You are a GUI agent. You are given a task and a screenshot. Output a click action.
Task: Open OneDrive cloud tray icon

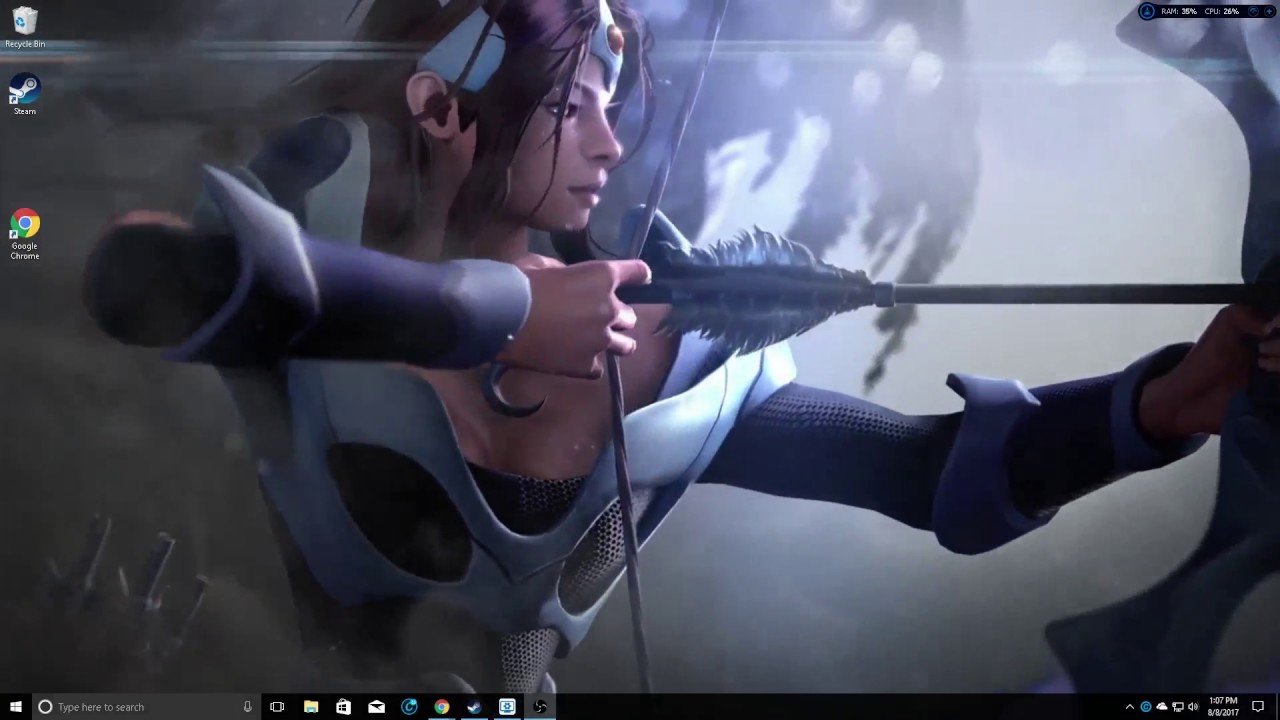pyautogui.click(x=1162, y=707)
